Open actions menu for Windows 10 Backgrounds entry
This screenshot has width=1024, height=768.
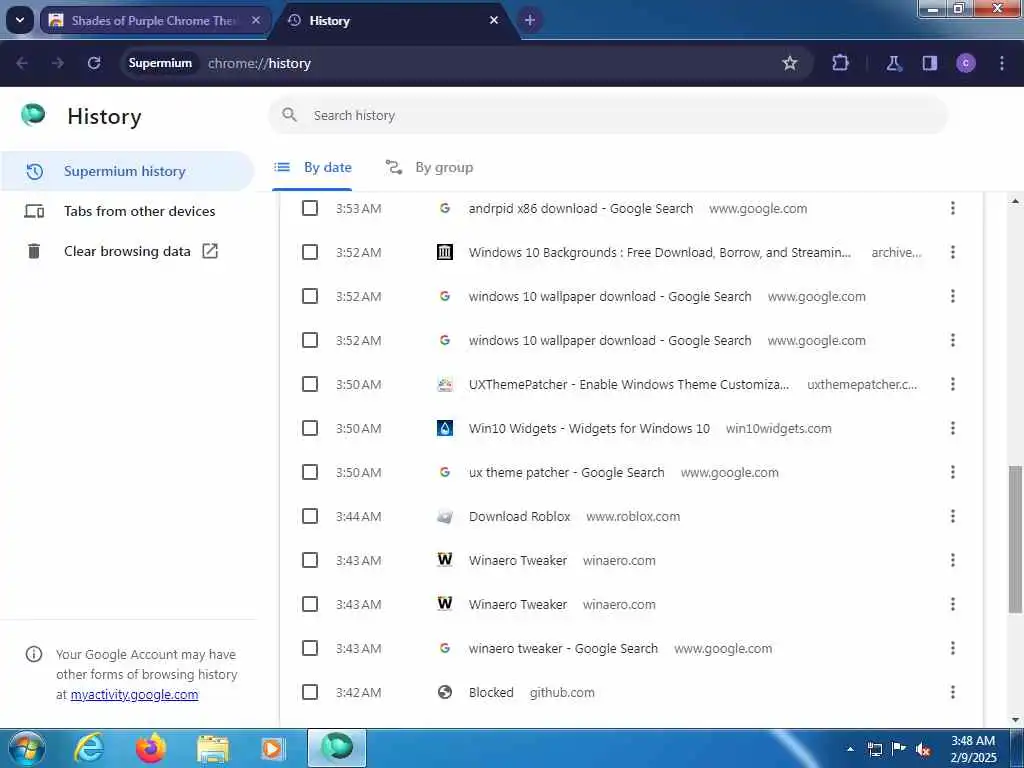(953, 252)
